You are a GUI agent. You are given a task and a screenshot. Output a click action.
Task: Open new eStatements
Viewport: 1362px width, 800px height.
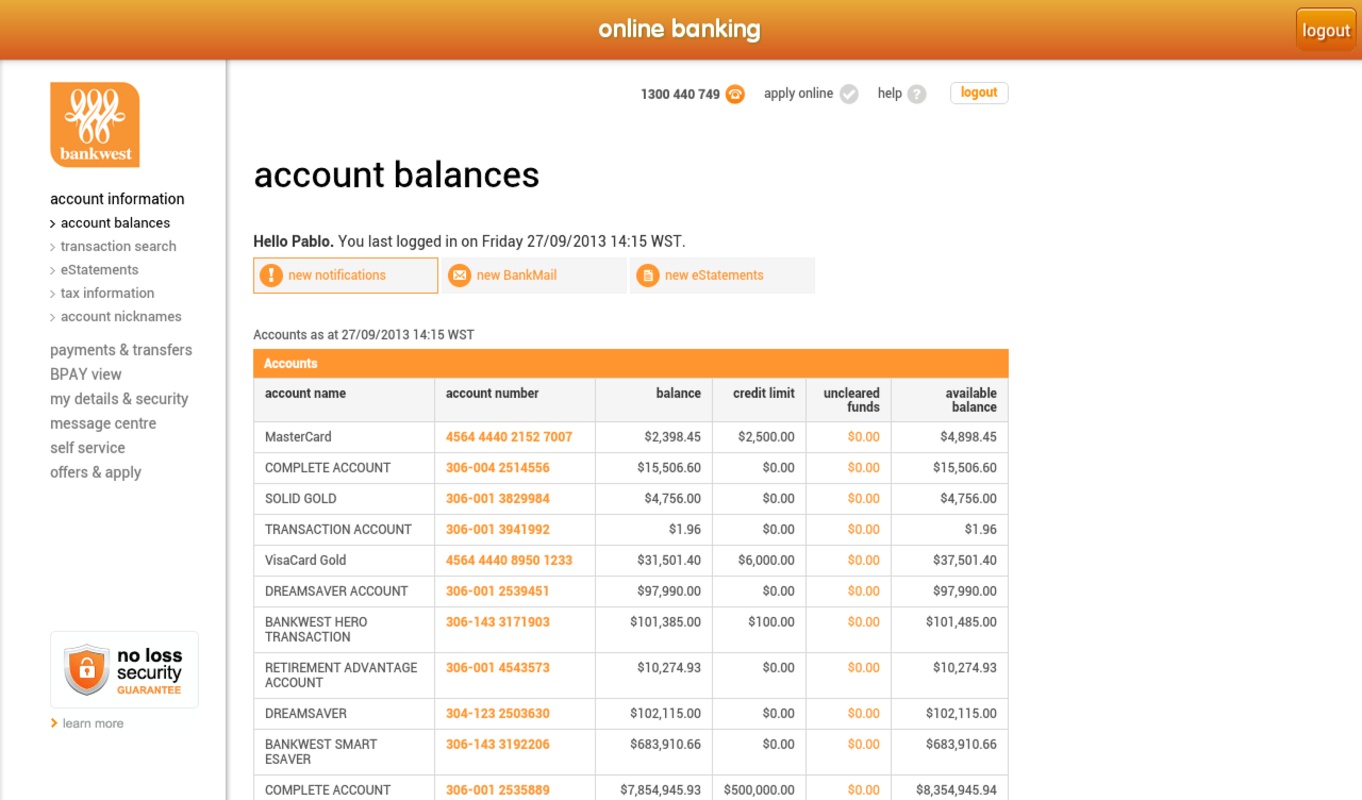point(722,275)
